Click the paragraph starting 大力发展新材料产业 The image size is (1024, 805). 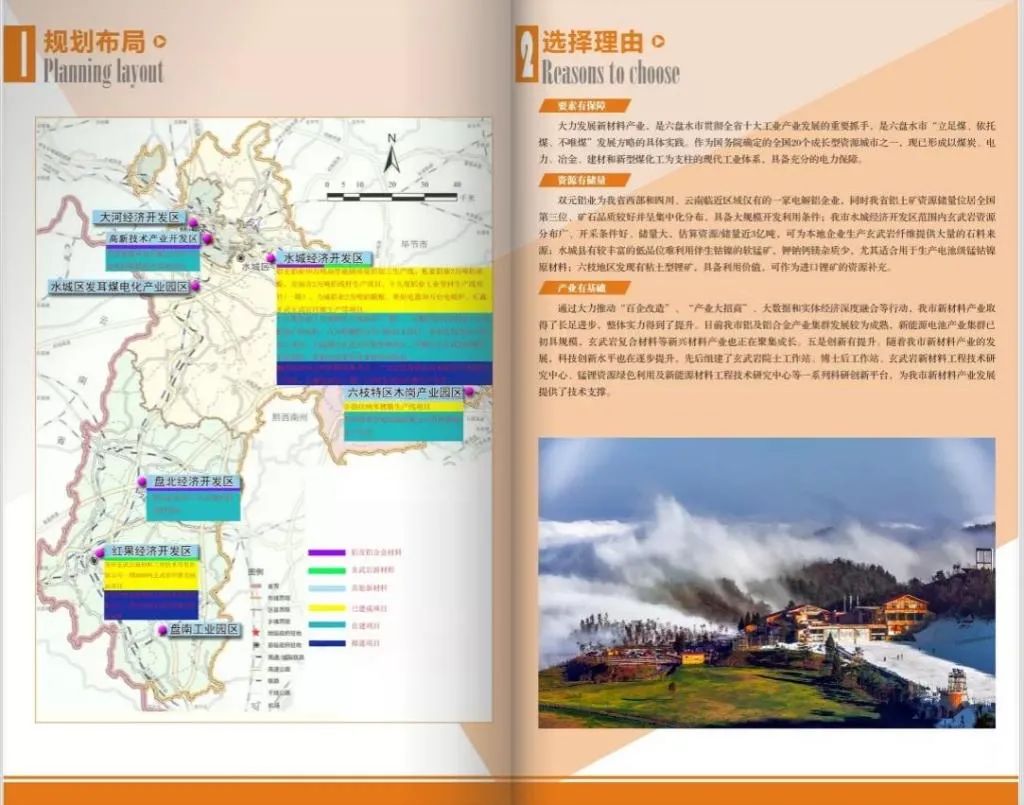767,142
